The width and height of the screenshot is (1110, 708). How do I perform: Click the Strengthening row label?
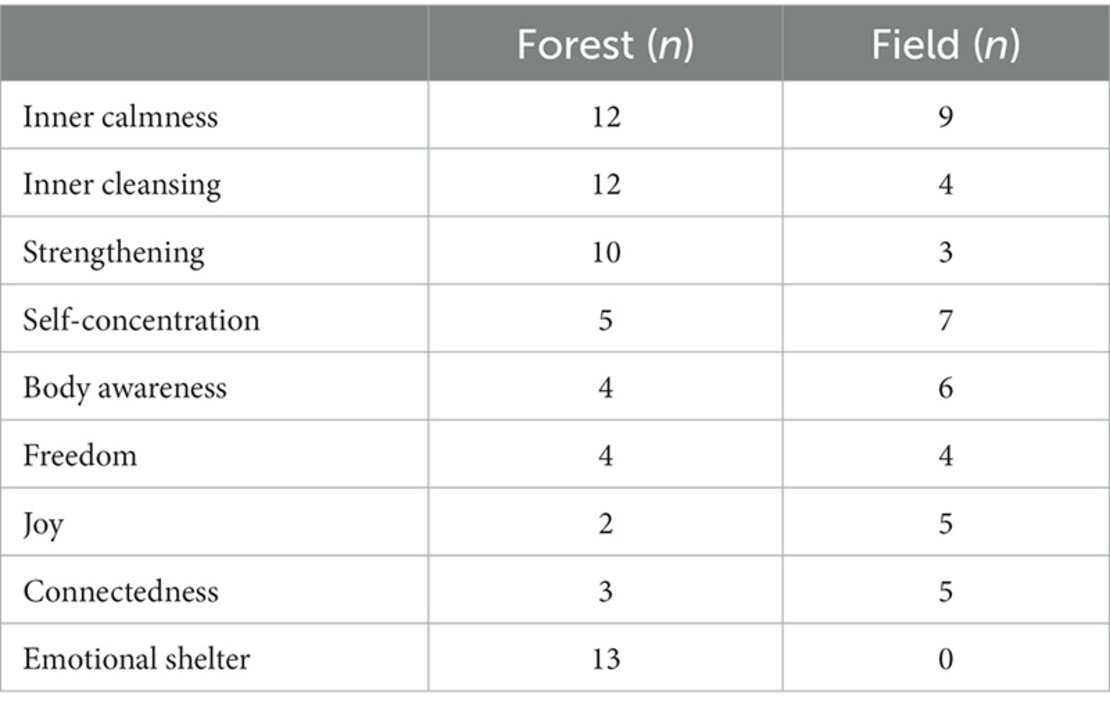point(114,252)
